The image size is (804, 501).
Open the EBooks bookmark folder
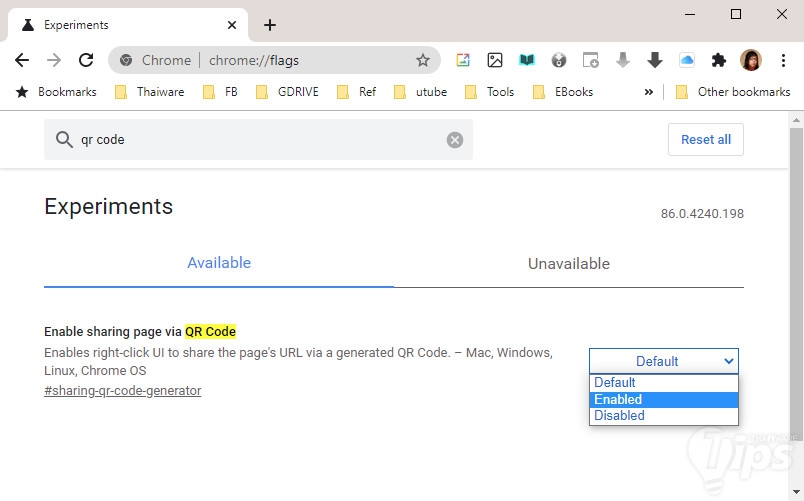click(563, 92)
